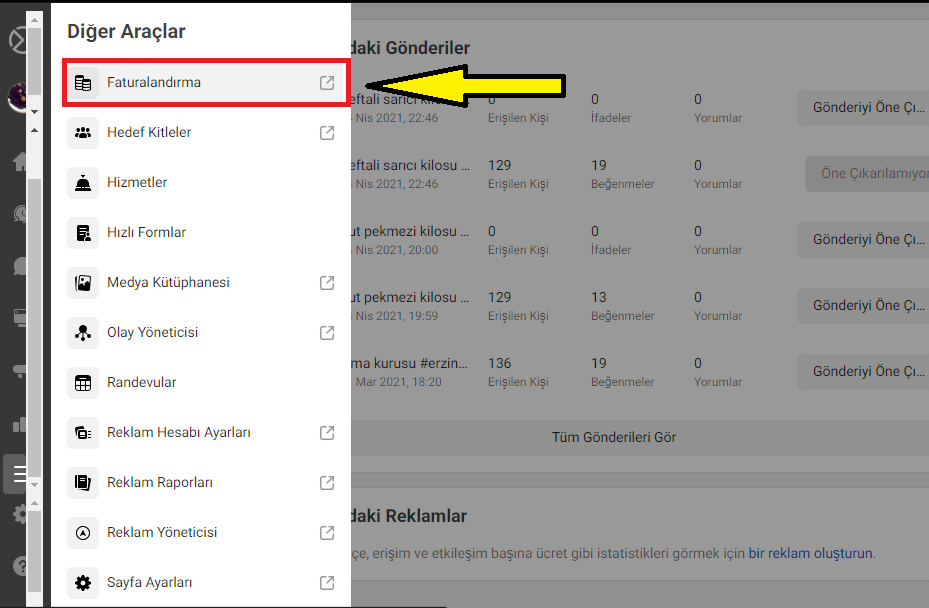
Task: Click '136' reach value of Mar post
Action: [499, 363]
